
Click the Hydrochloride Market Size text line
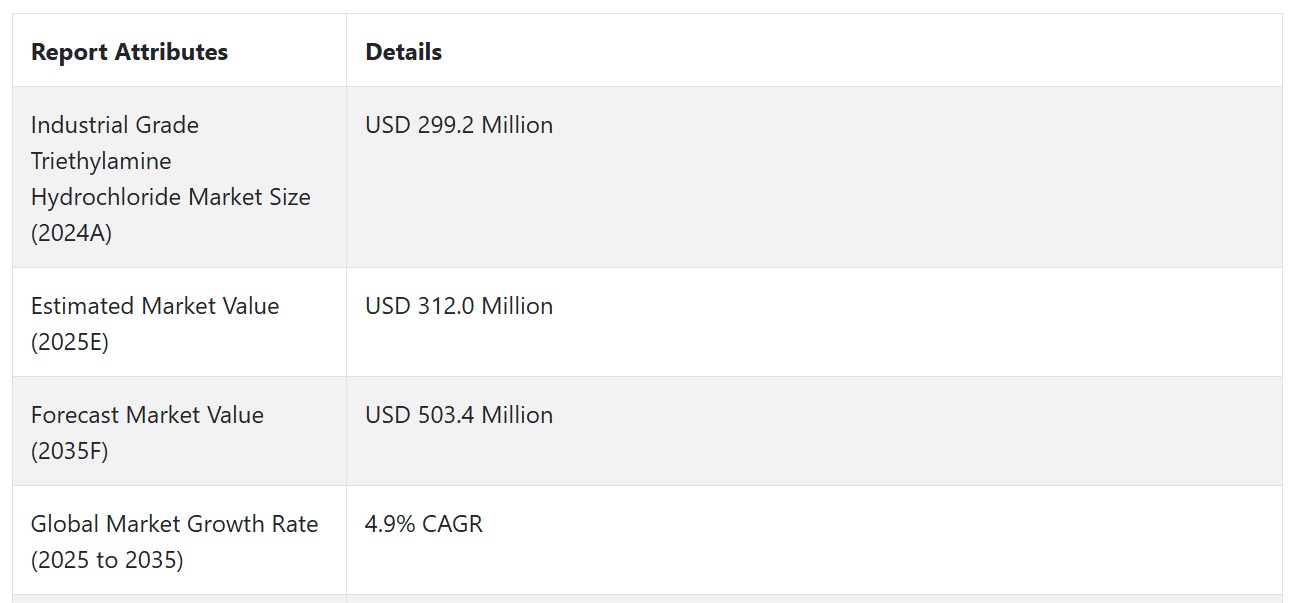click(171, 197)
